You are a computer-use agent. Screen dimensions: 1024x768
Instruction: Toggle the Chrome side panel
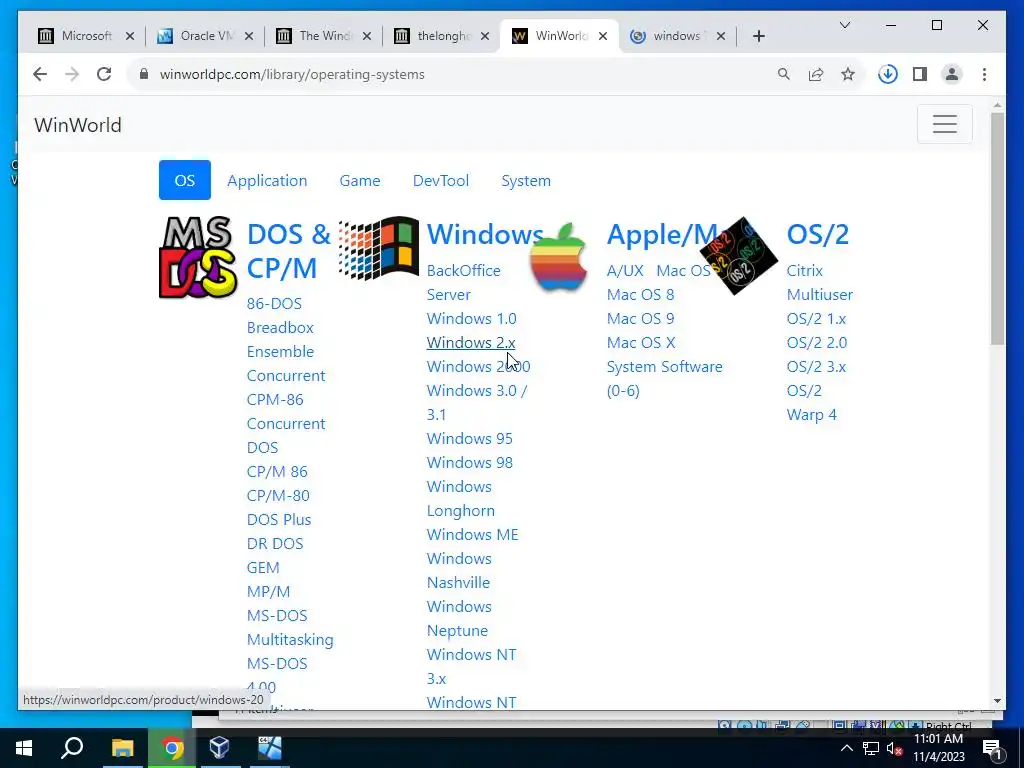coord(920,74)
